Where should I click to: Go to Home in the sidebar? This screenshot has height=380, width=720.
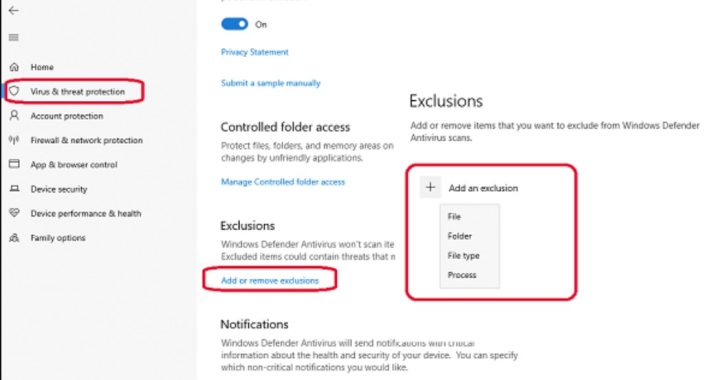(42, 67)
